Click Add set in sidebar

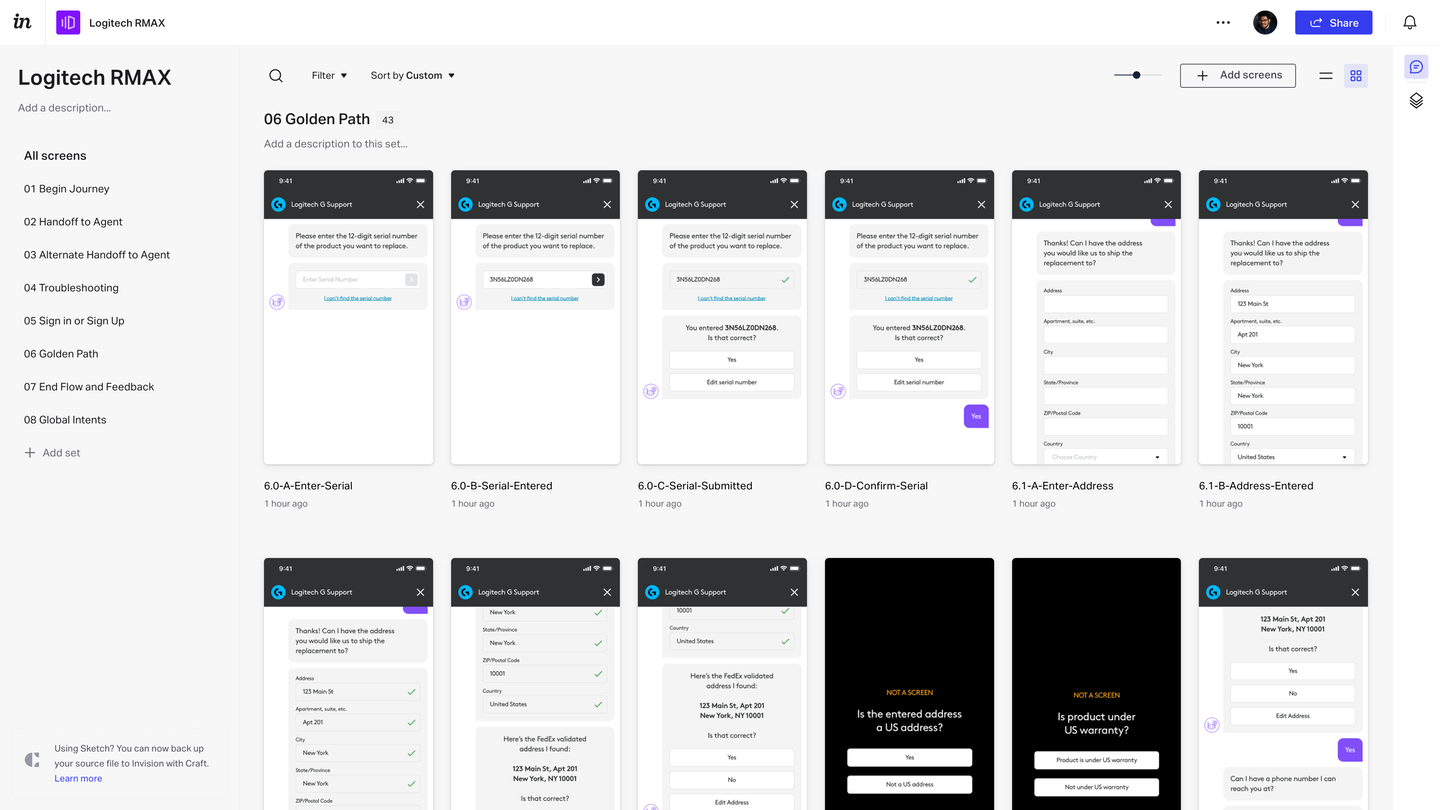pos(52,453)
